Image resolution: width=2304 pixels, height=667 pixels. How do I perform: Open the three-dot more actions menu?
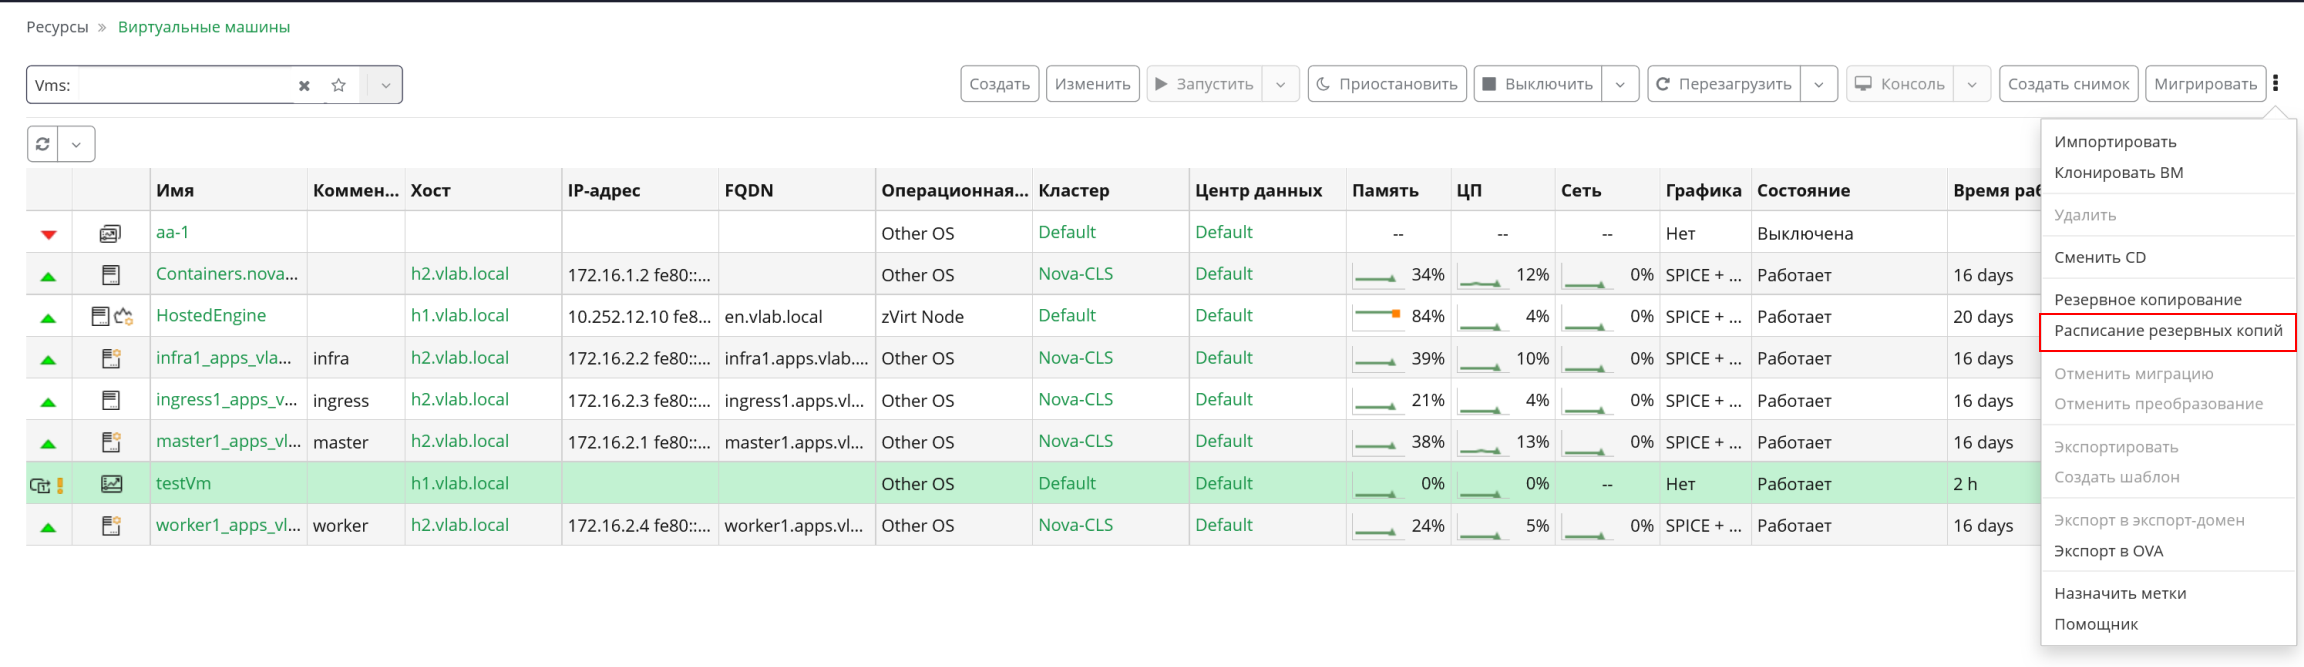(2275, 84)
